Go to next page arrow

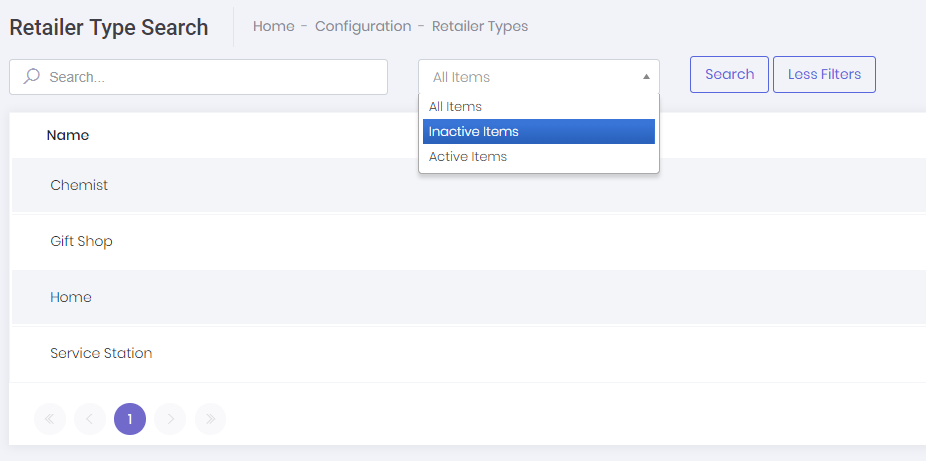coord(170,419)
